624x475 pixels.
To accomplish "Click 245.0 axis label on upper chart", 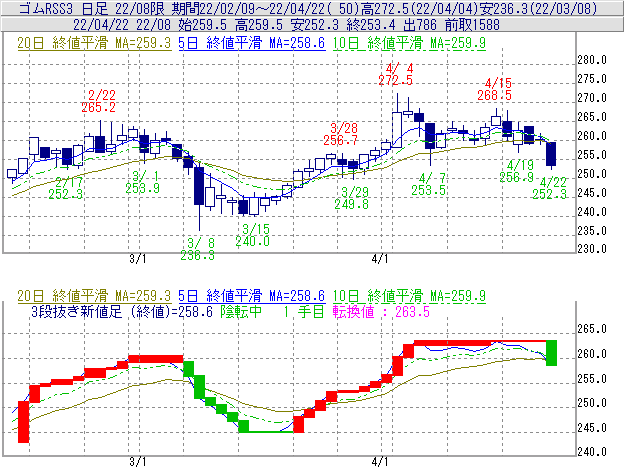I will click(x=592, y=193).
